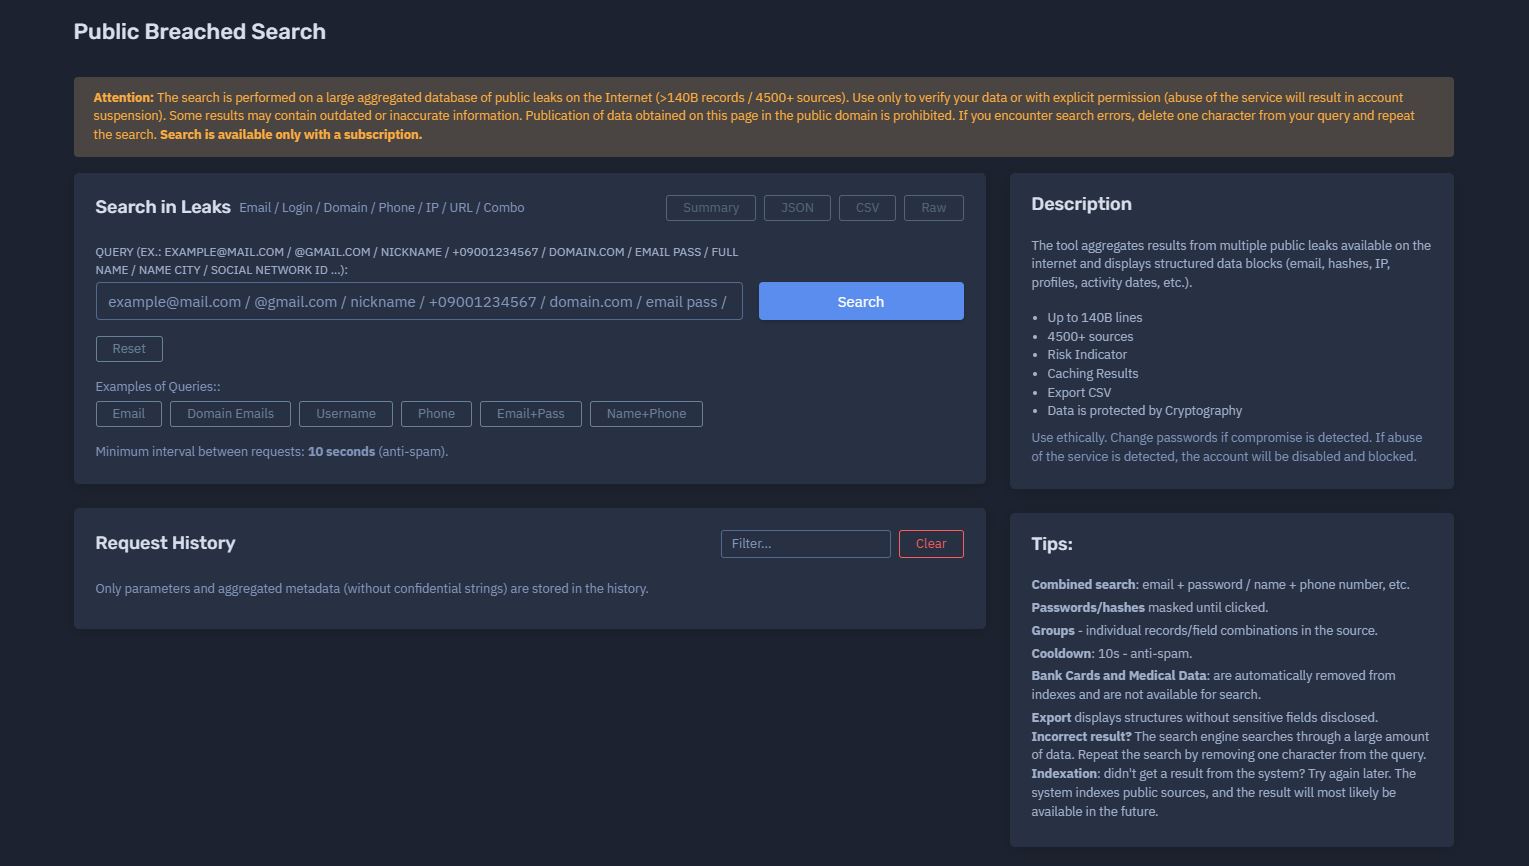1529x866 pixels.
Task: Click the orange Attention notice banner
Action: (763, 116)
